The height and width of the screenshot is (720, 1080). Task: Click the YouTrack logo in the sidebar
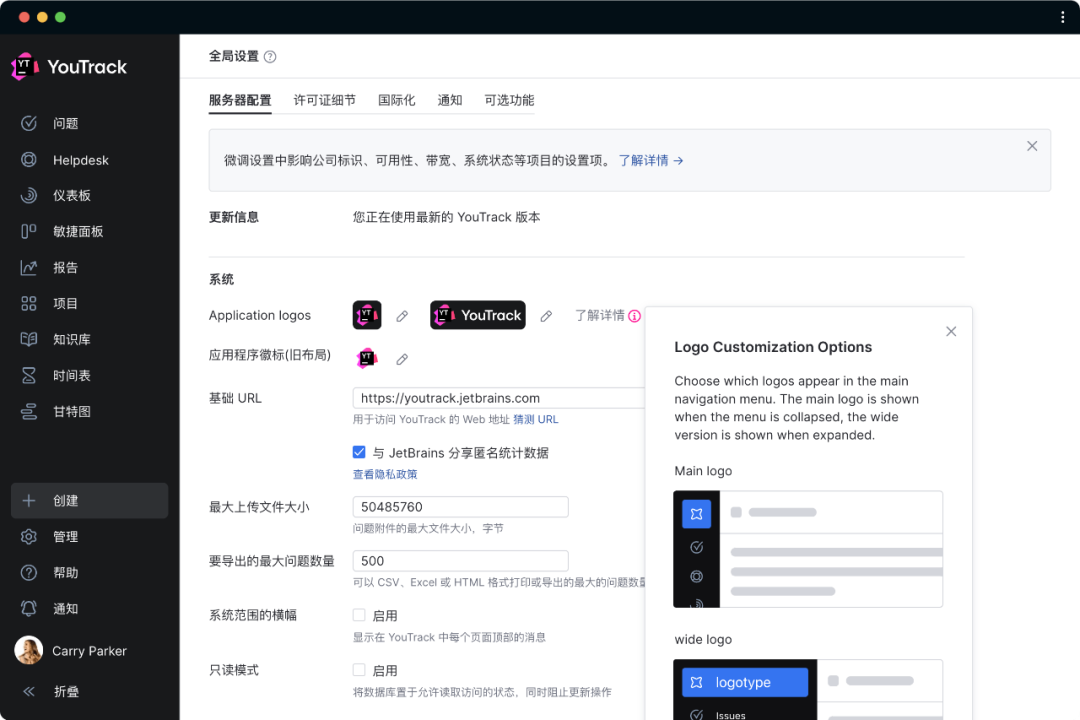[x=70, y=67]
